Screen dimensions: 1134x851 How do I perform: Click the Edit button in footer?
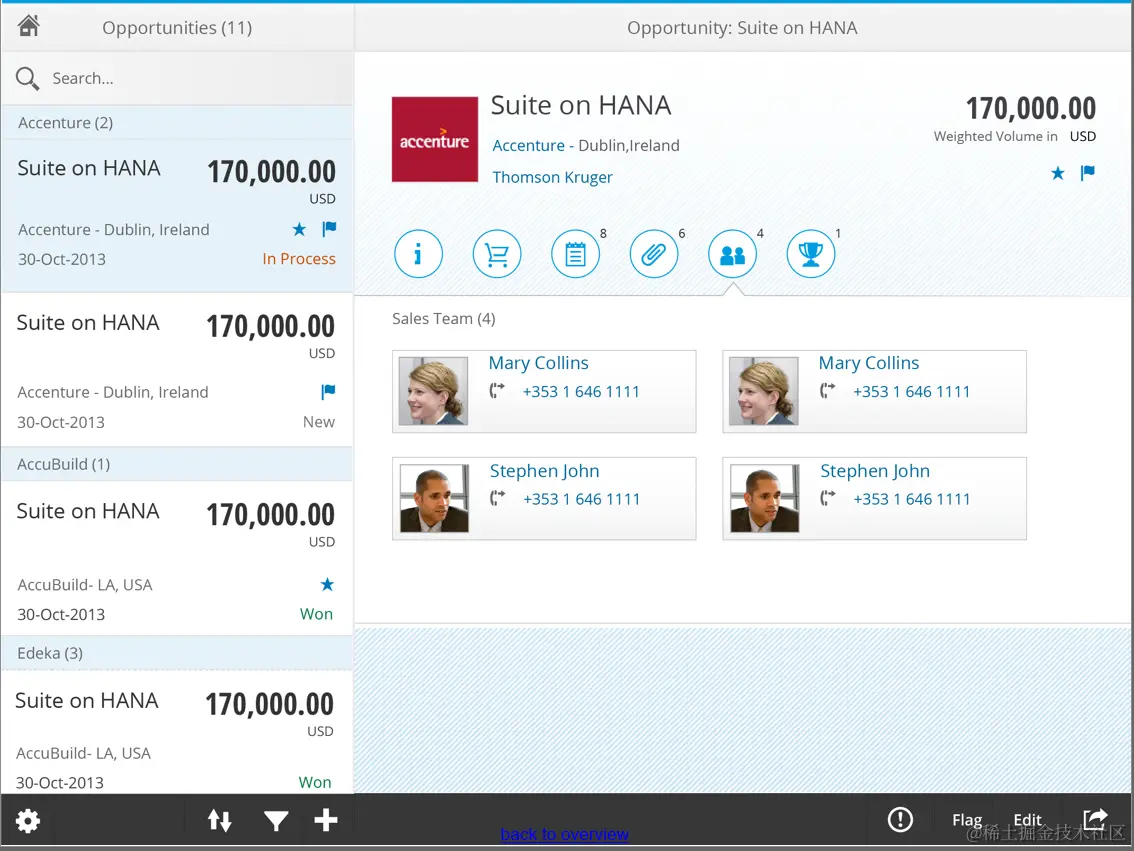pos(1028,820)
